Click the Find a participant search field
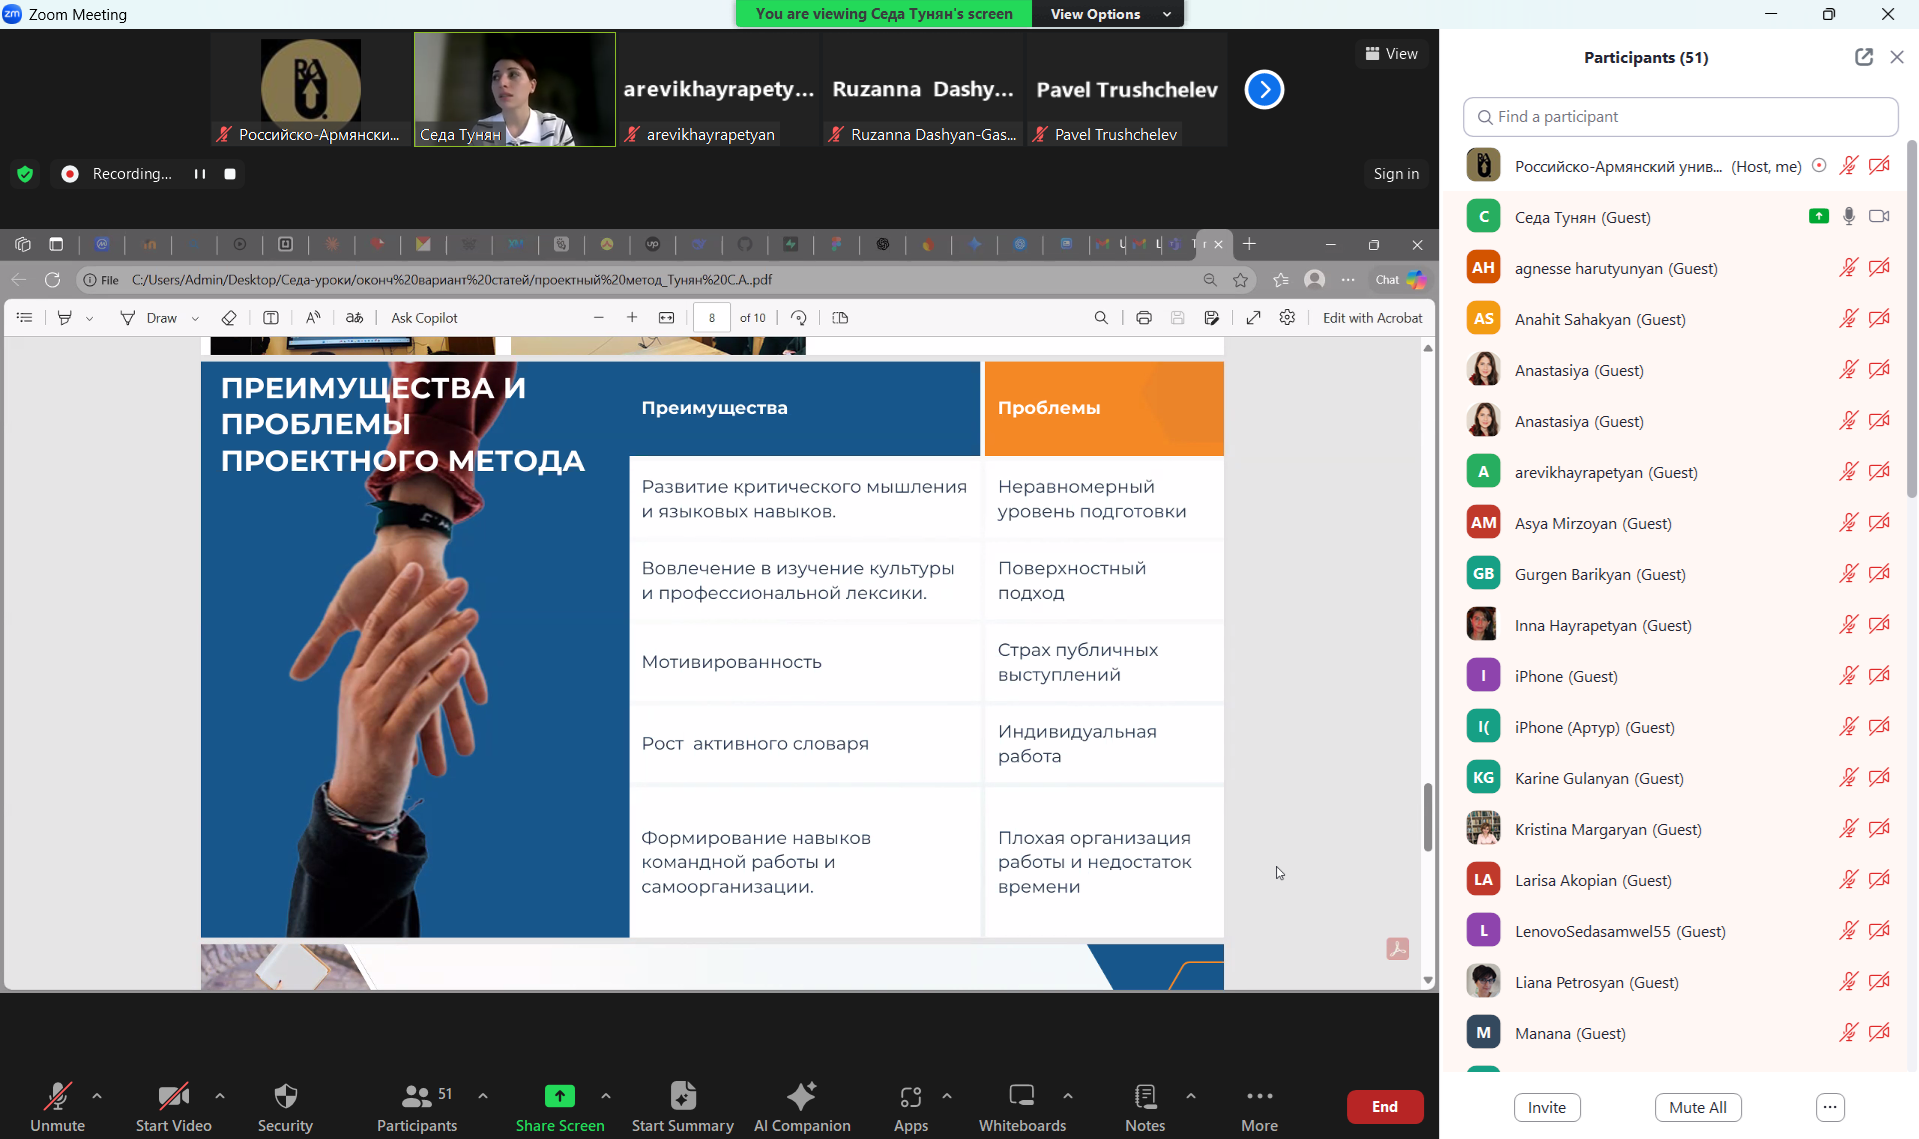The height and width of the screenshot is (1139, 1919). click(x=1680, y=117)
